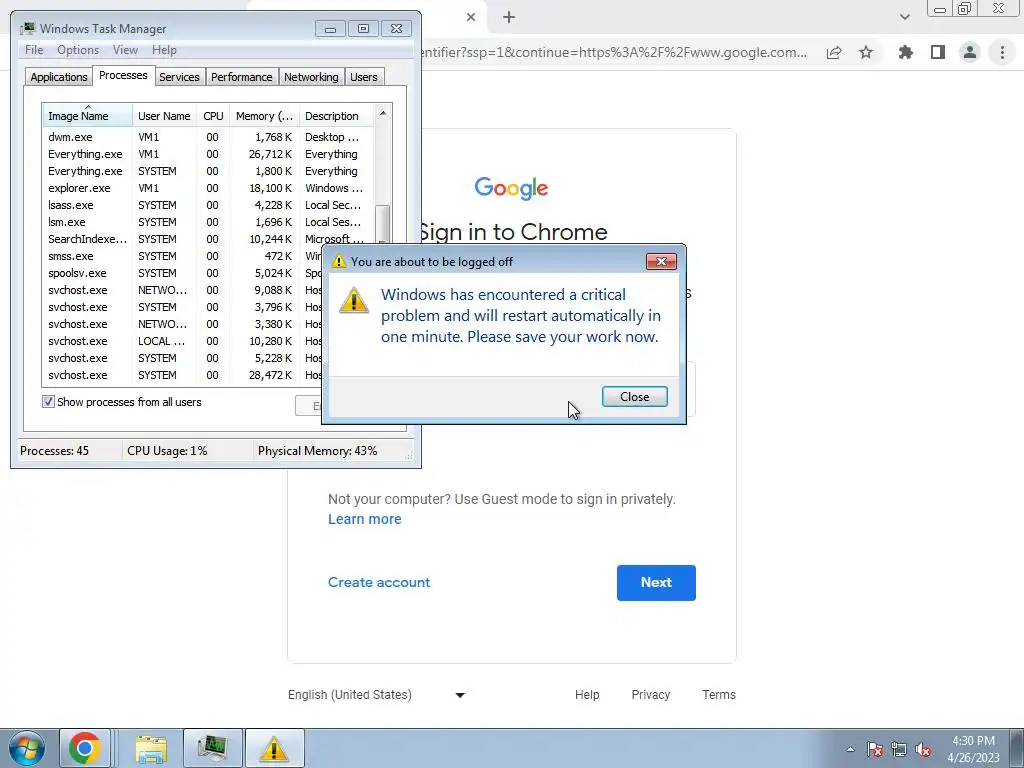Select the SearchIndexer process row
Image resolution: width=1024 pixels, height=768 pixels.
(208, 238)
